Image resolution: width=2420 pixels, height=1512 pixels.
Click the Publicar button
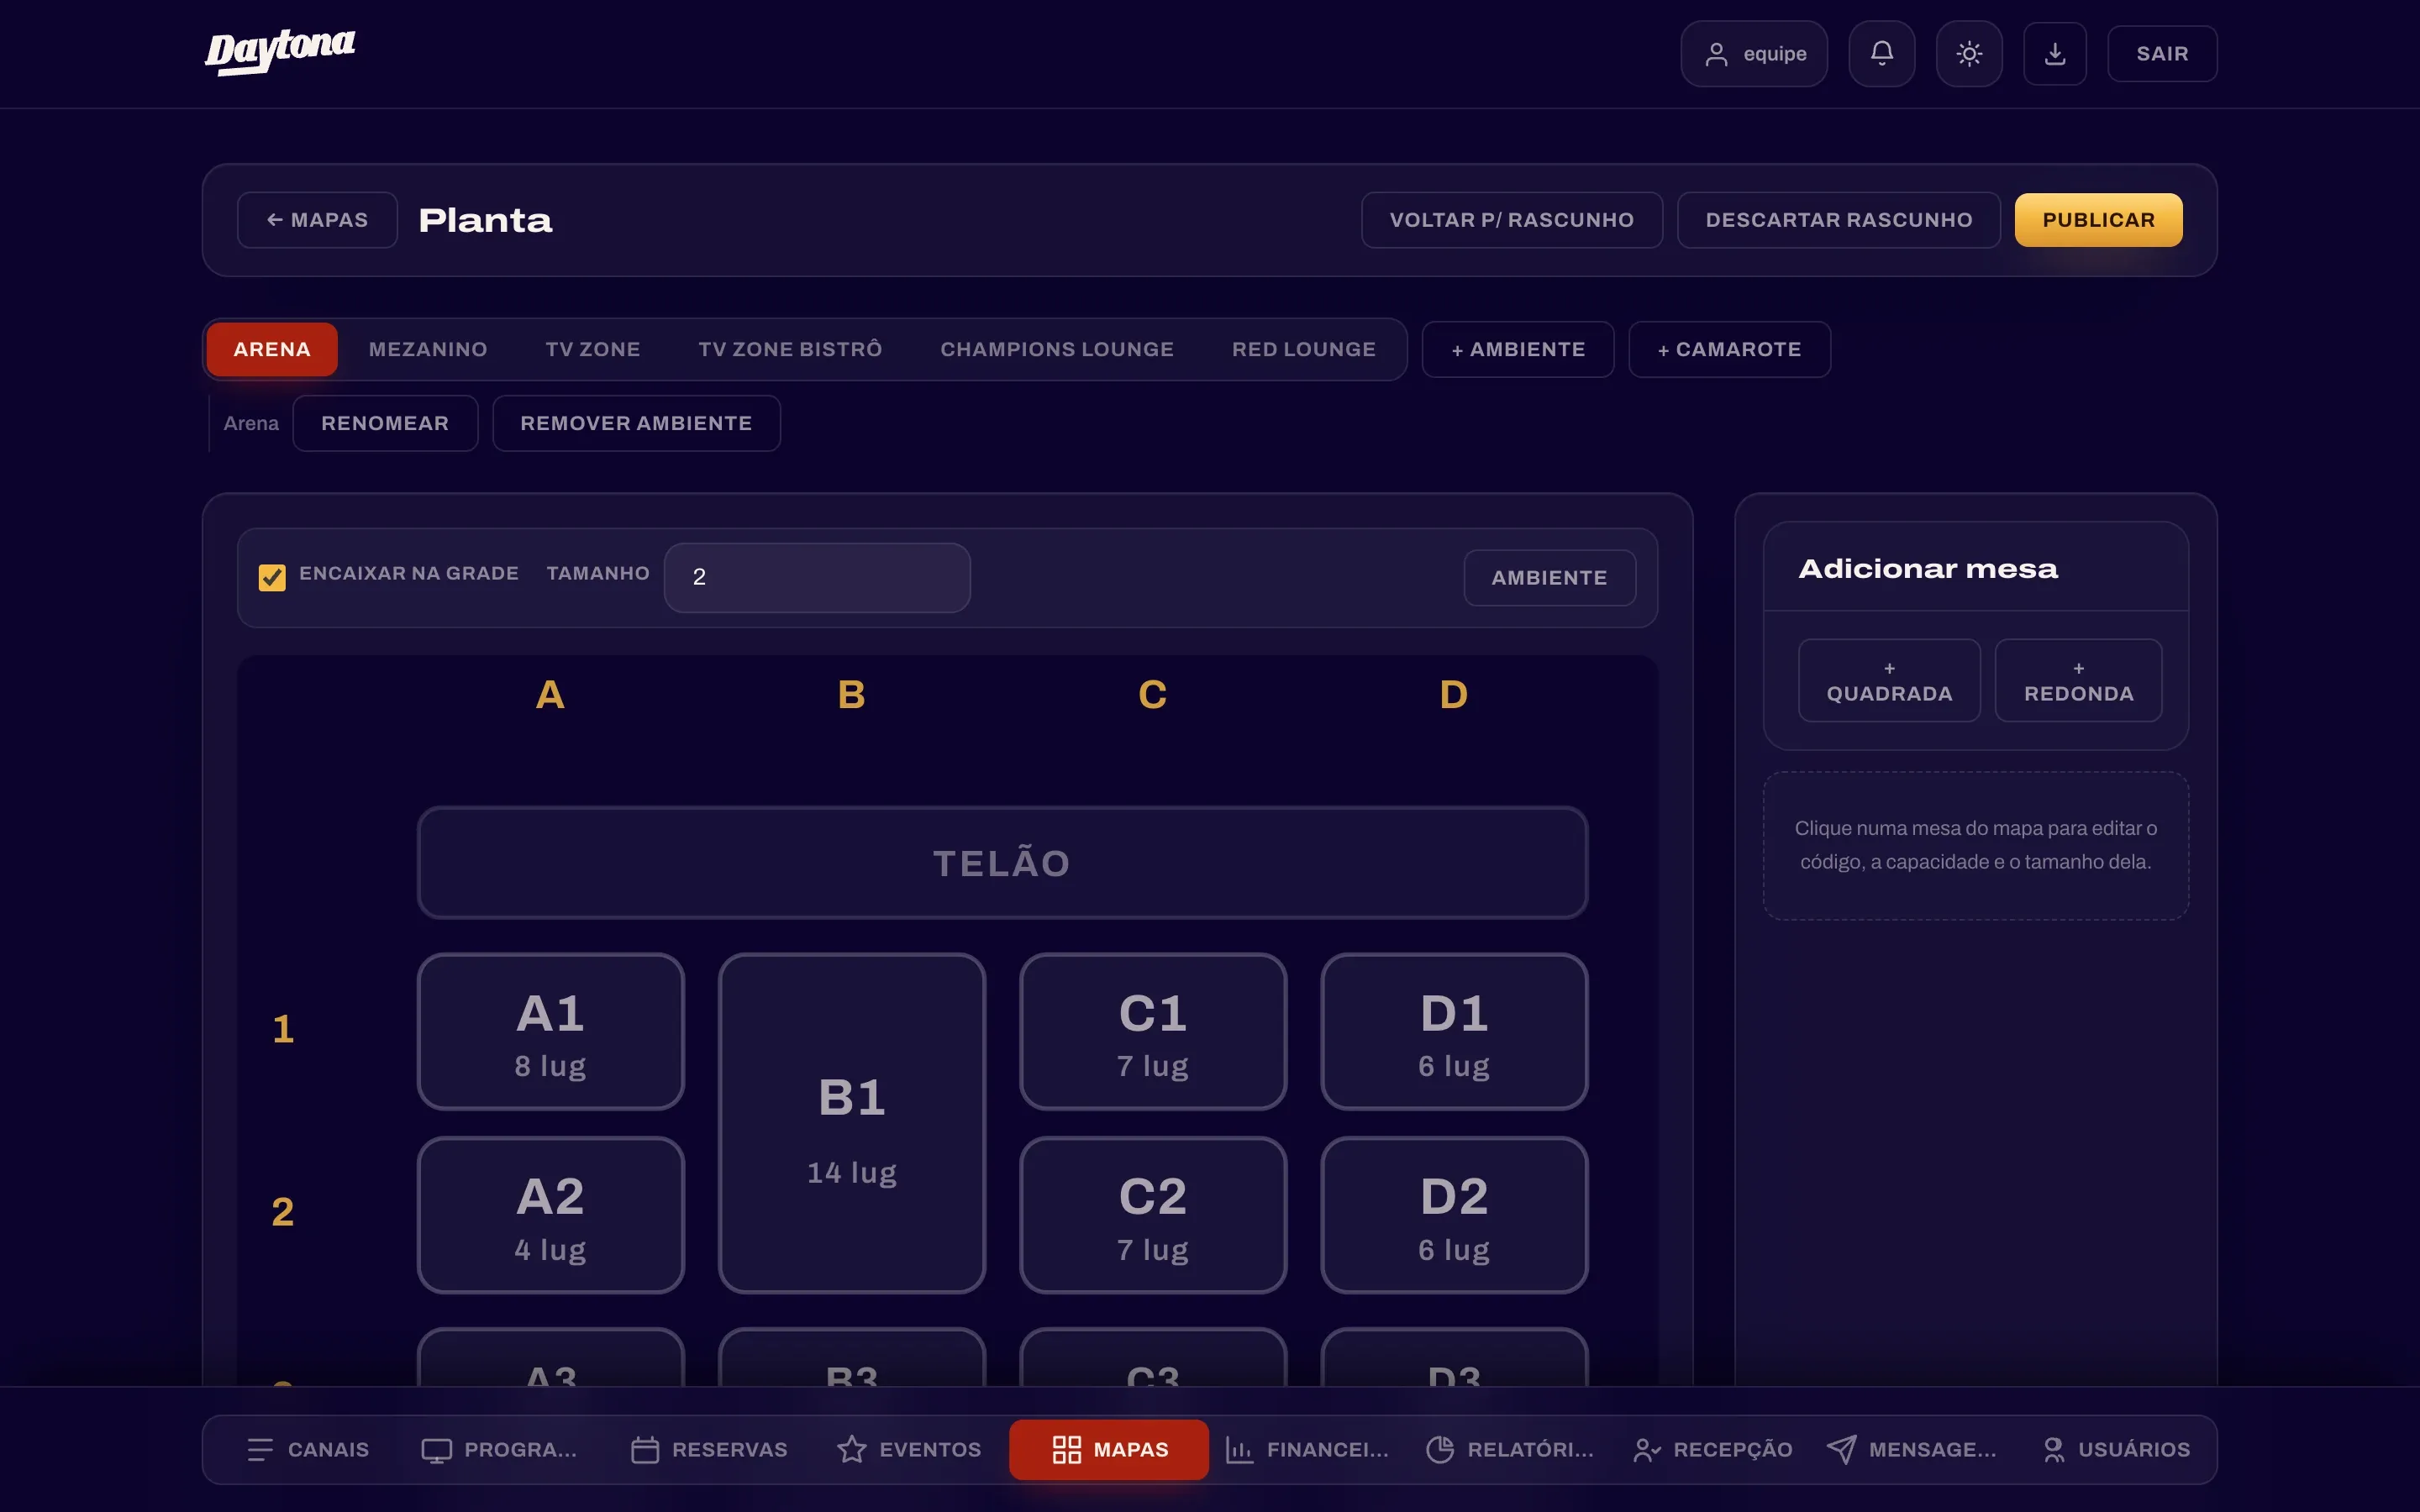tap(2098, 220)
